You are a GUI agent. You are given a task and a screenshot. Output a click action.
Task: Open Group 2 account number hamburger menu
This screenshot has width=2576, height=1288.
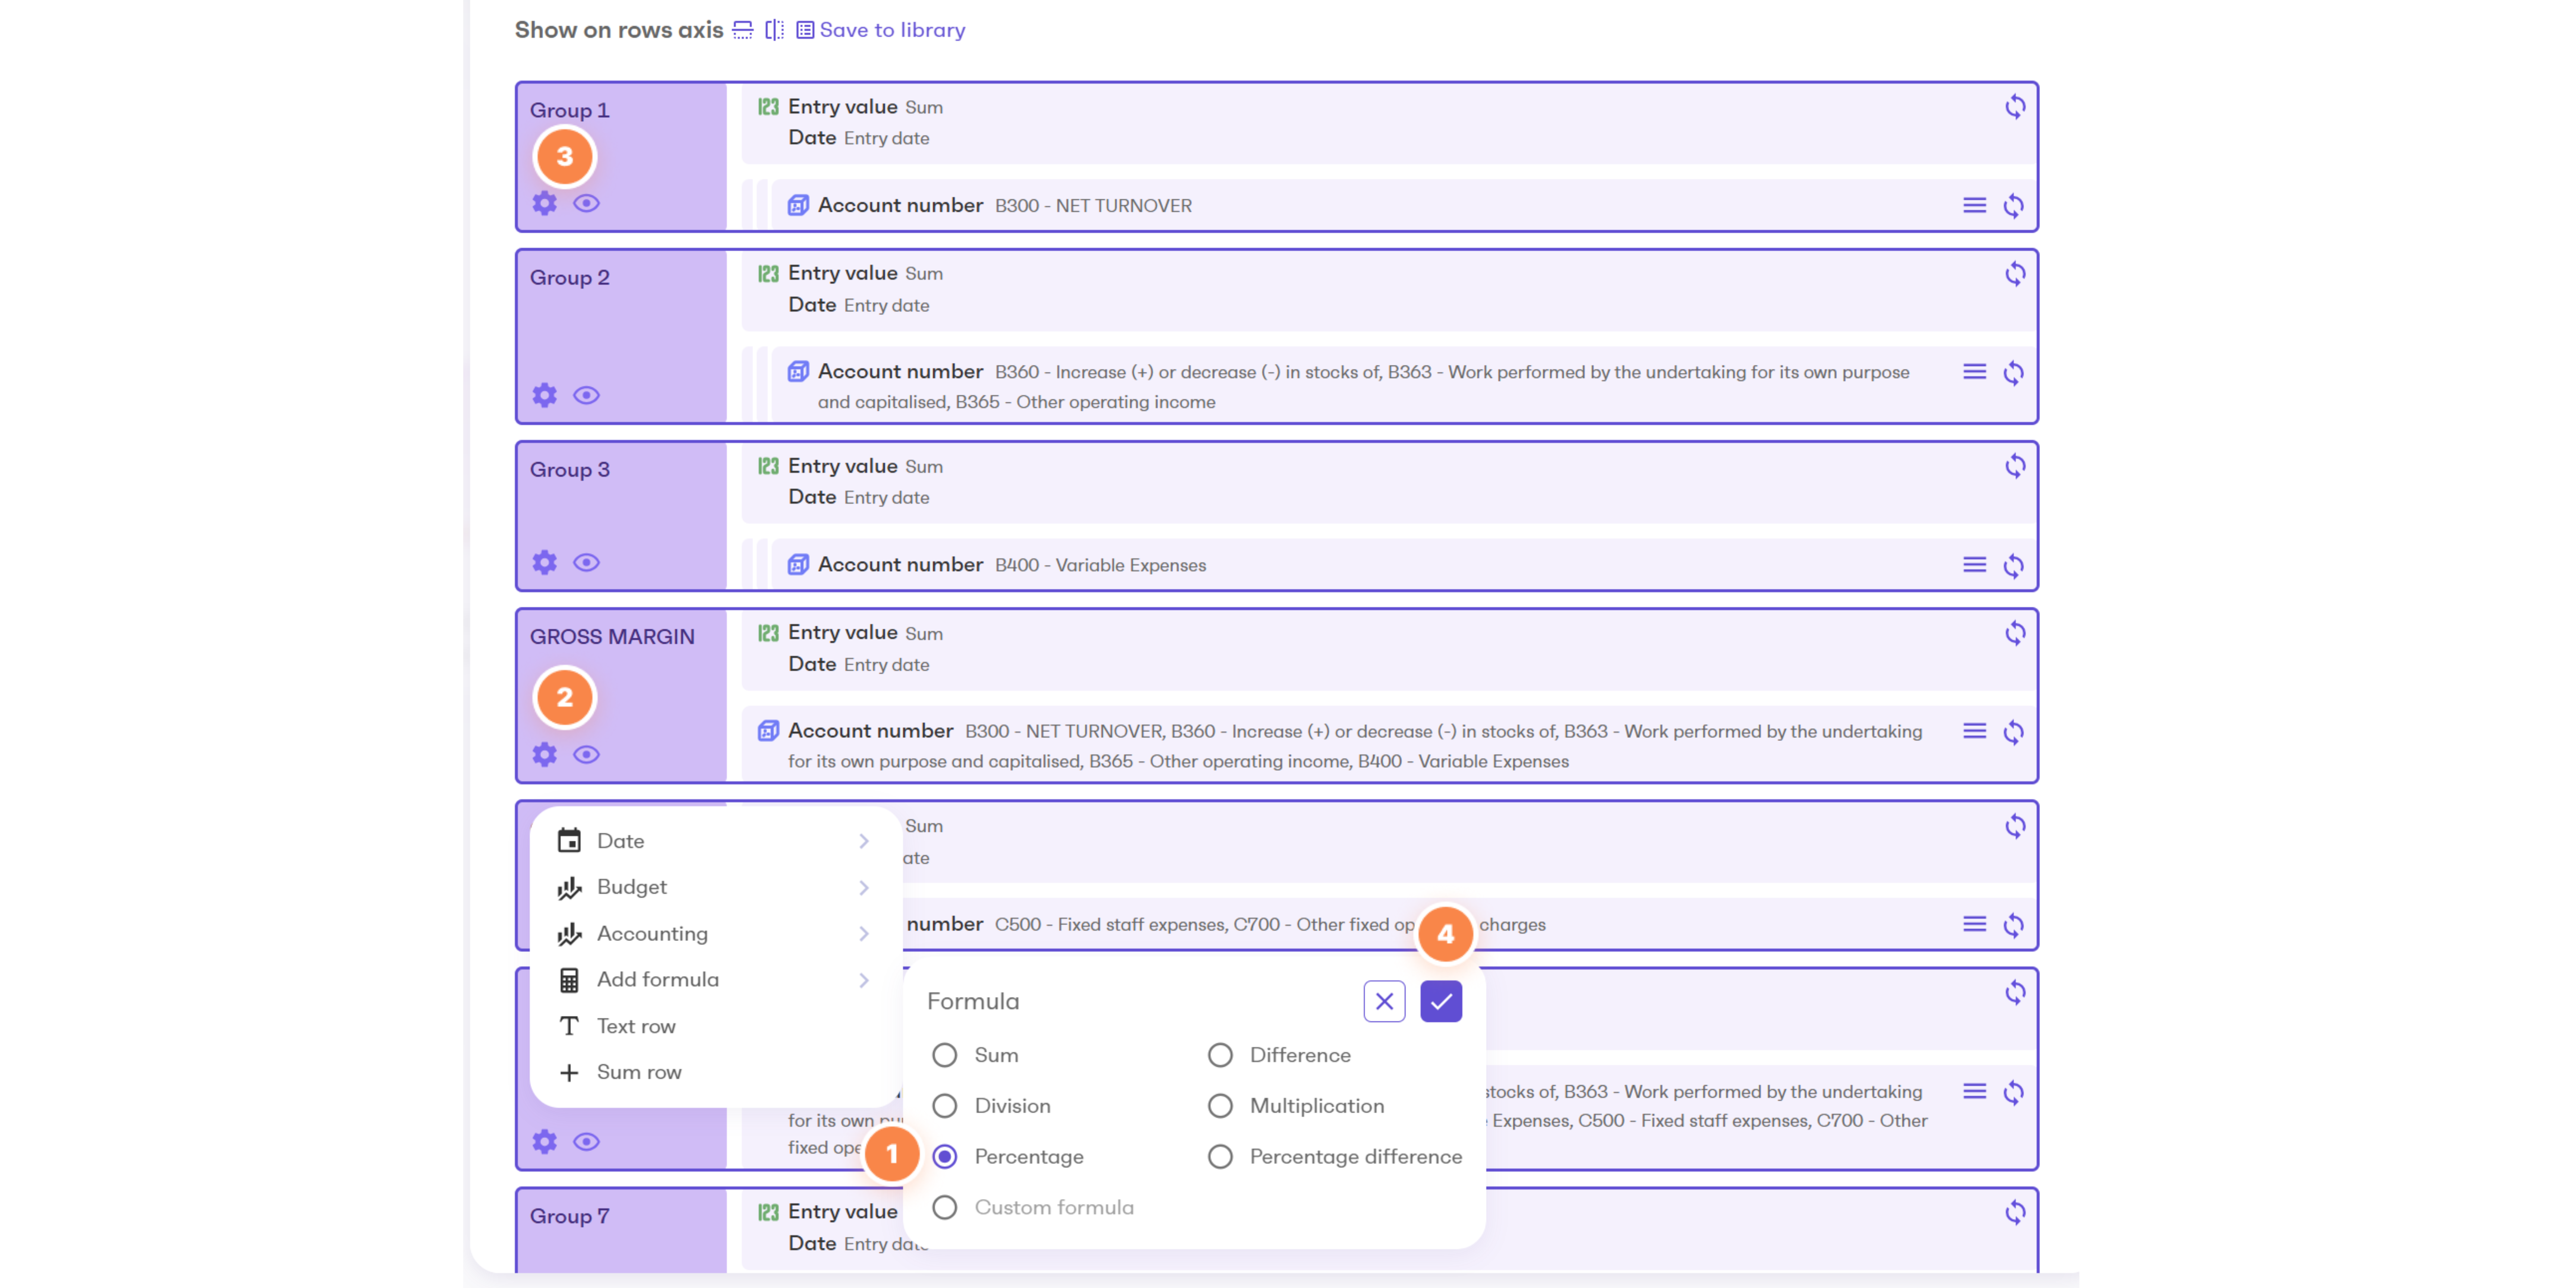[x=1974, y=372]
